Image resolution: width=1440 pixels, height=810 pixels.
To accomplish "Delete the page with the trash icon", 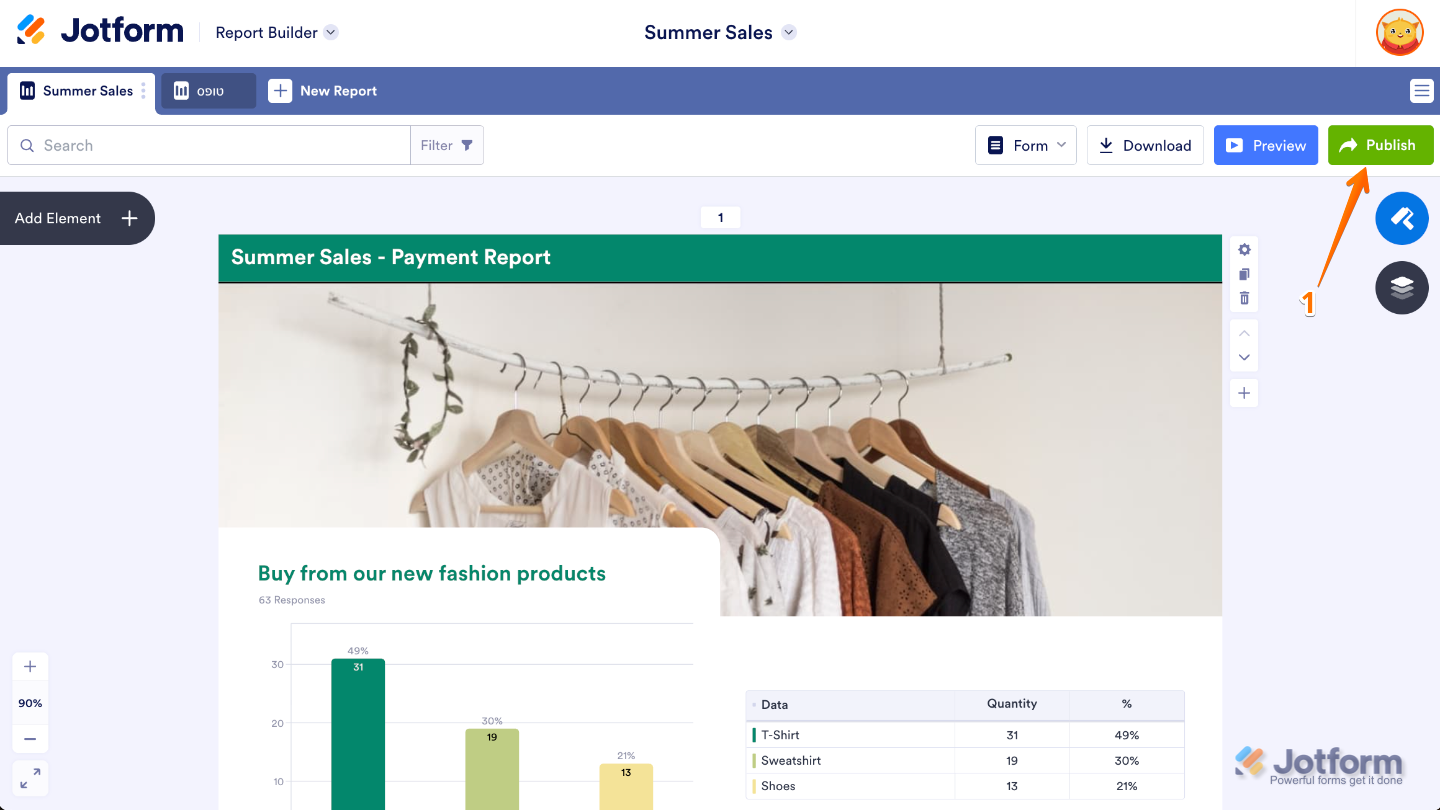I will [x=1243, y=298].
